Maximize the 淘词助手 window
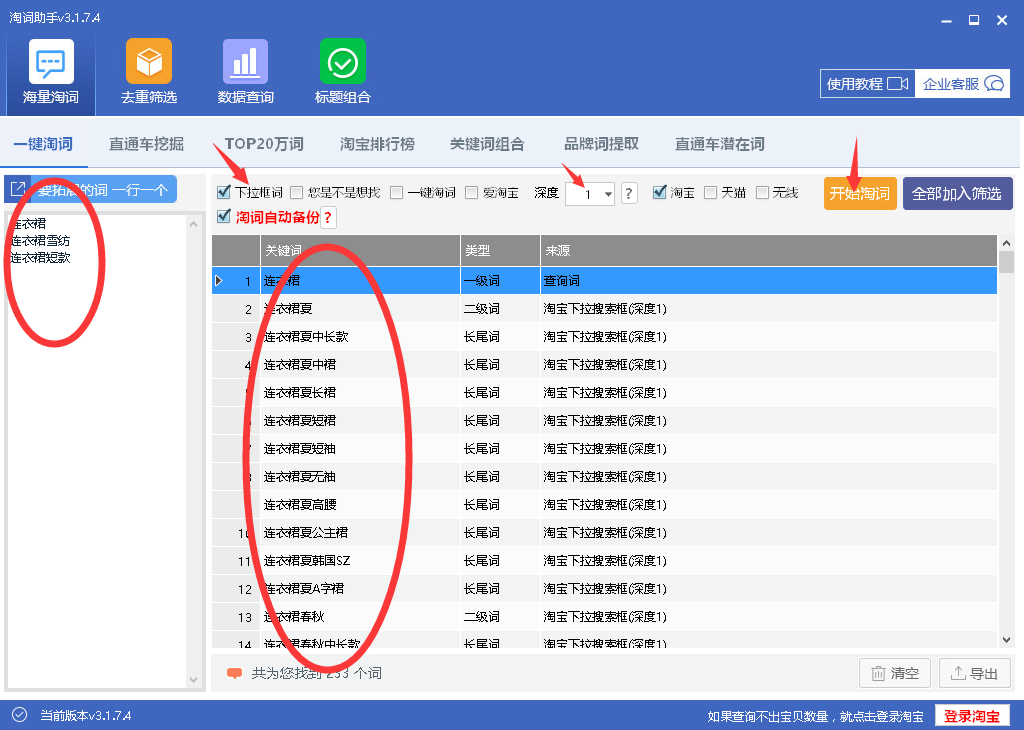This screenshot has height=730, width=1024. 974,20
